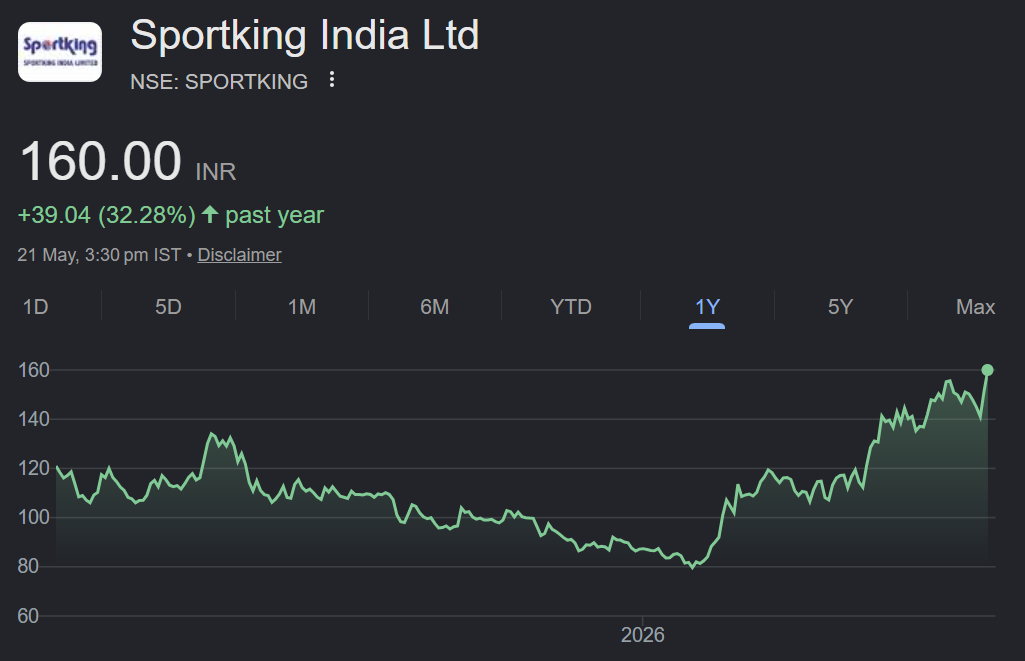Click the 21 May, 3:30 pm IST timestamp
1025x661 pixels.
pos(99,255)
